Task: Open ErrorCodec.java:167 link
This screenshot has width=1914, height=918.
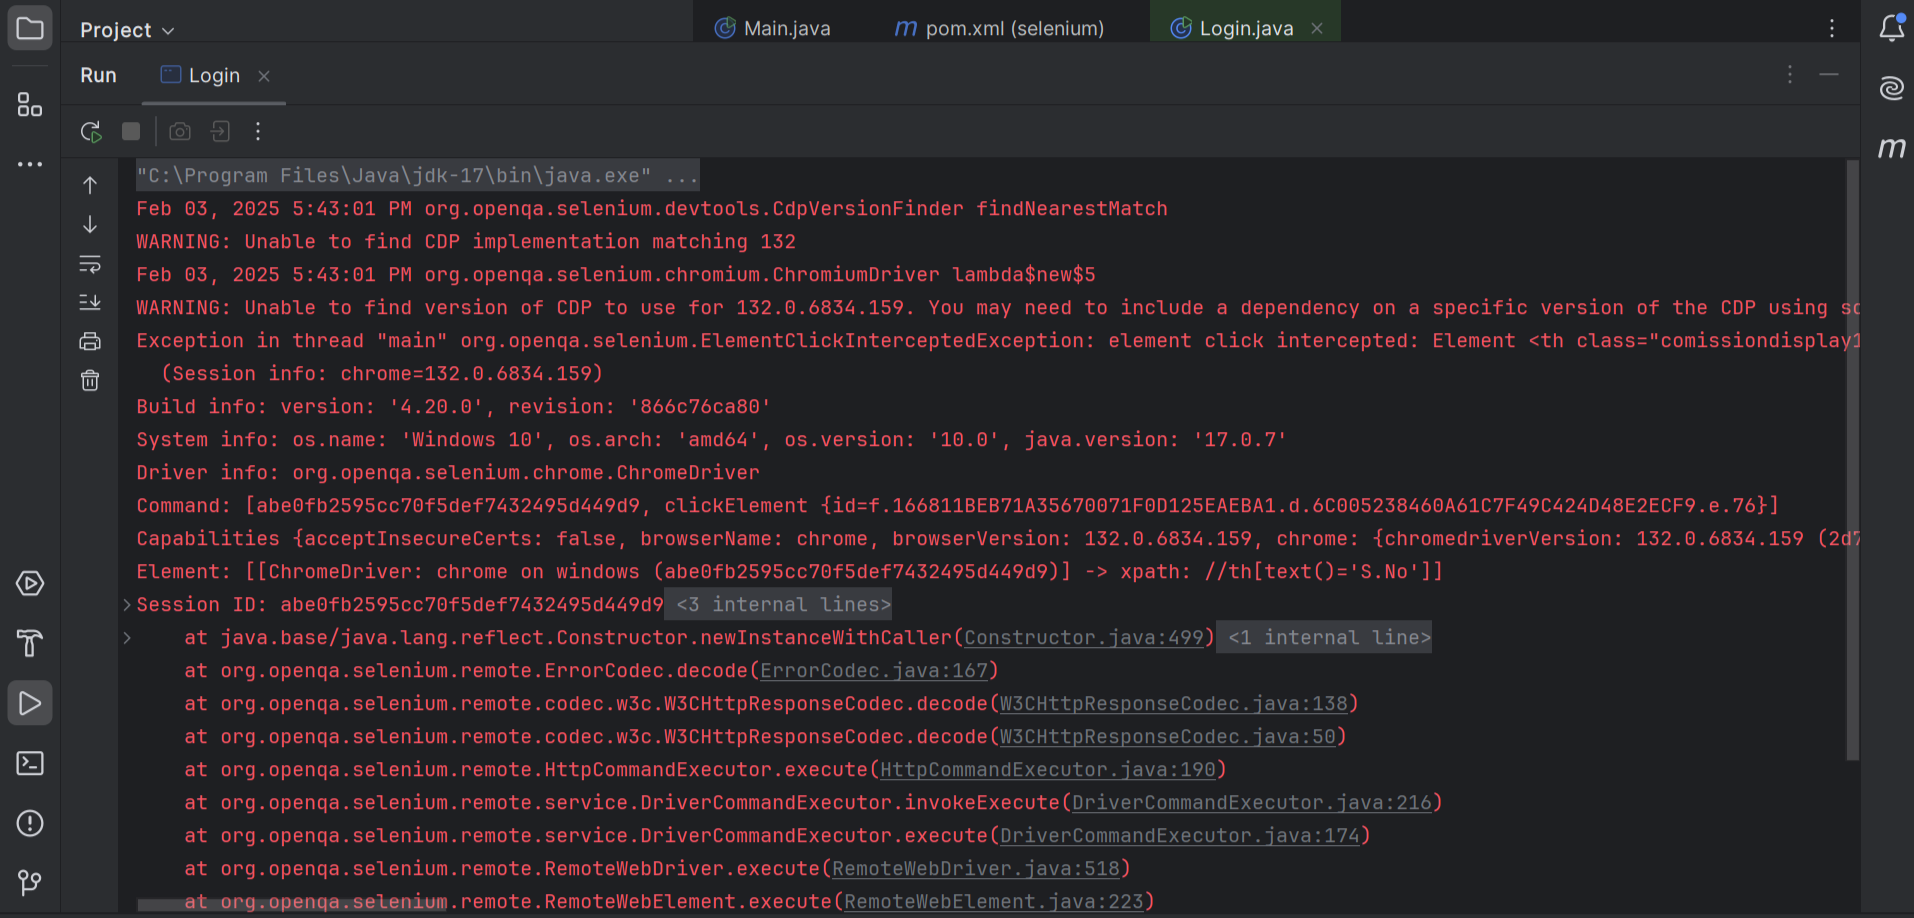Action: [x=874, y=670]
